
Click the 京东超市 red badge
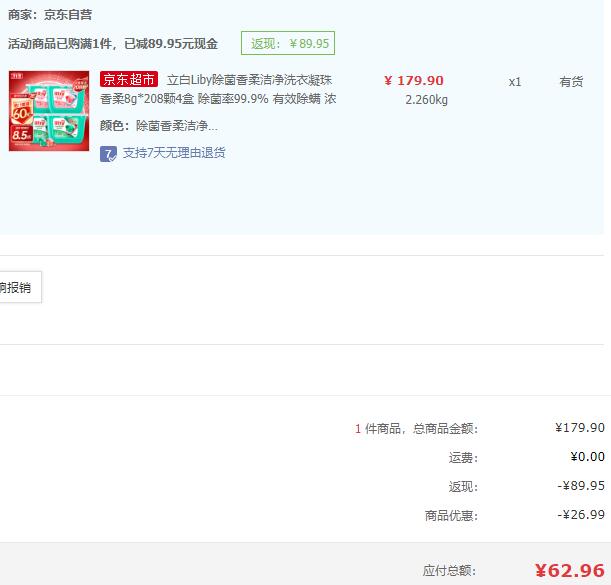(x=129, y=79)
